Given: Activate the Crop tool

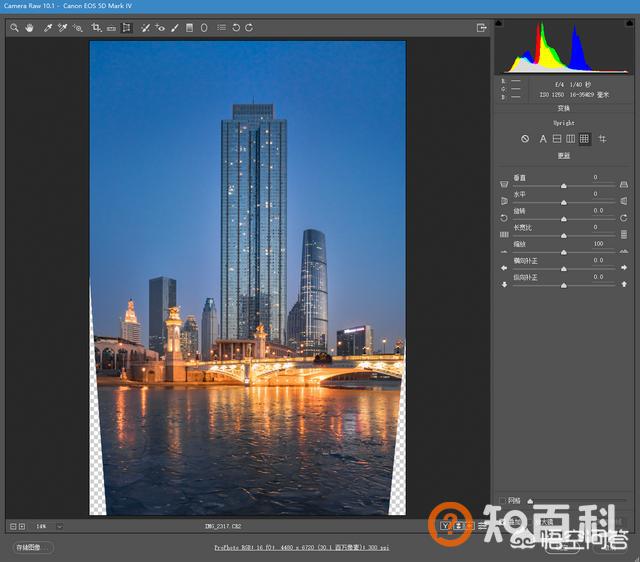Looking at the screenshot, I should pos(96,28).
